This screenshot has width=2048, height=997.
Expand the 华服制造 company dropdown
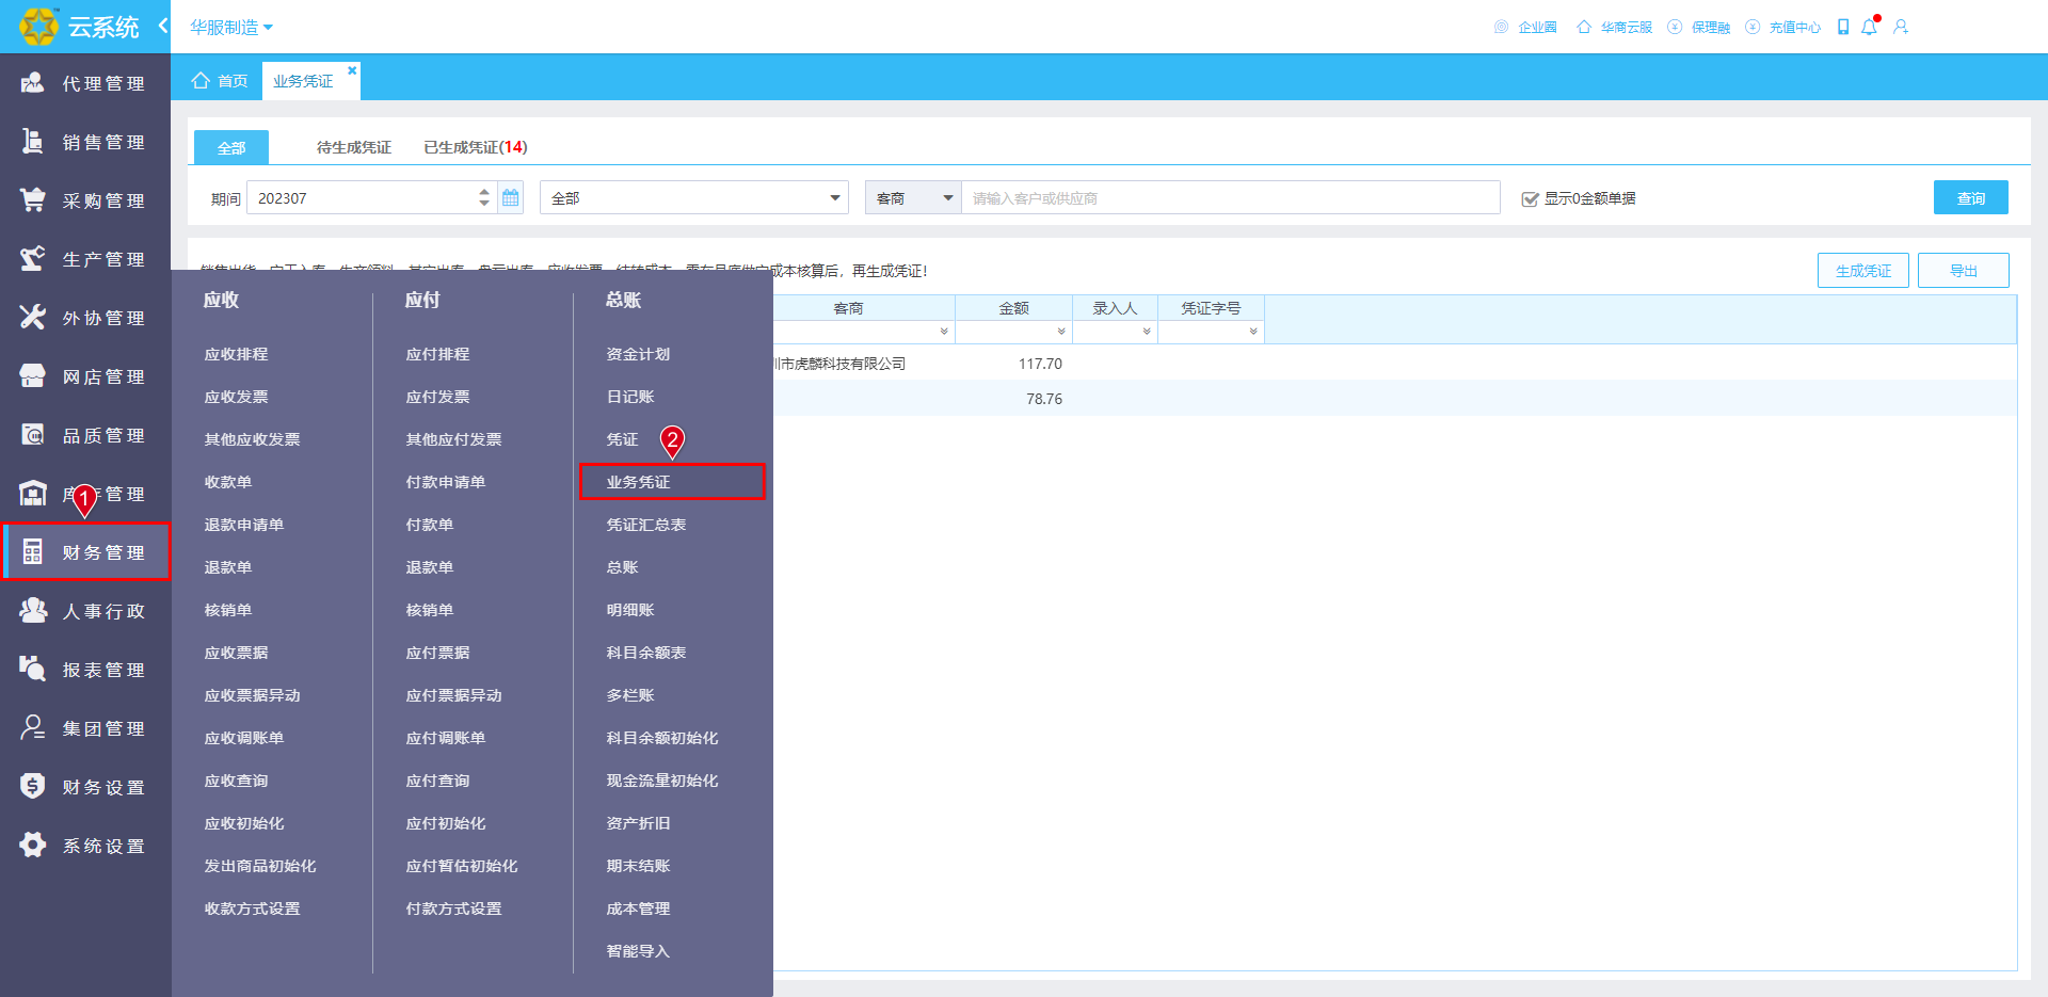[x=231, y=27]
